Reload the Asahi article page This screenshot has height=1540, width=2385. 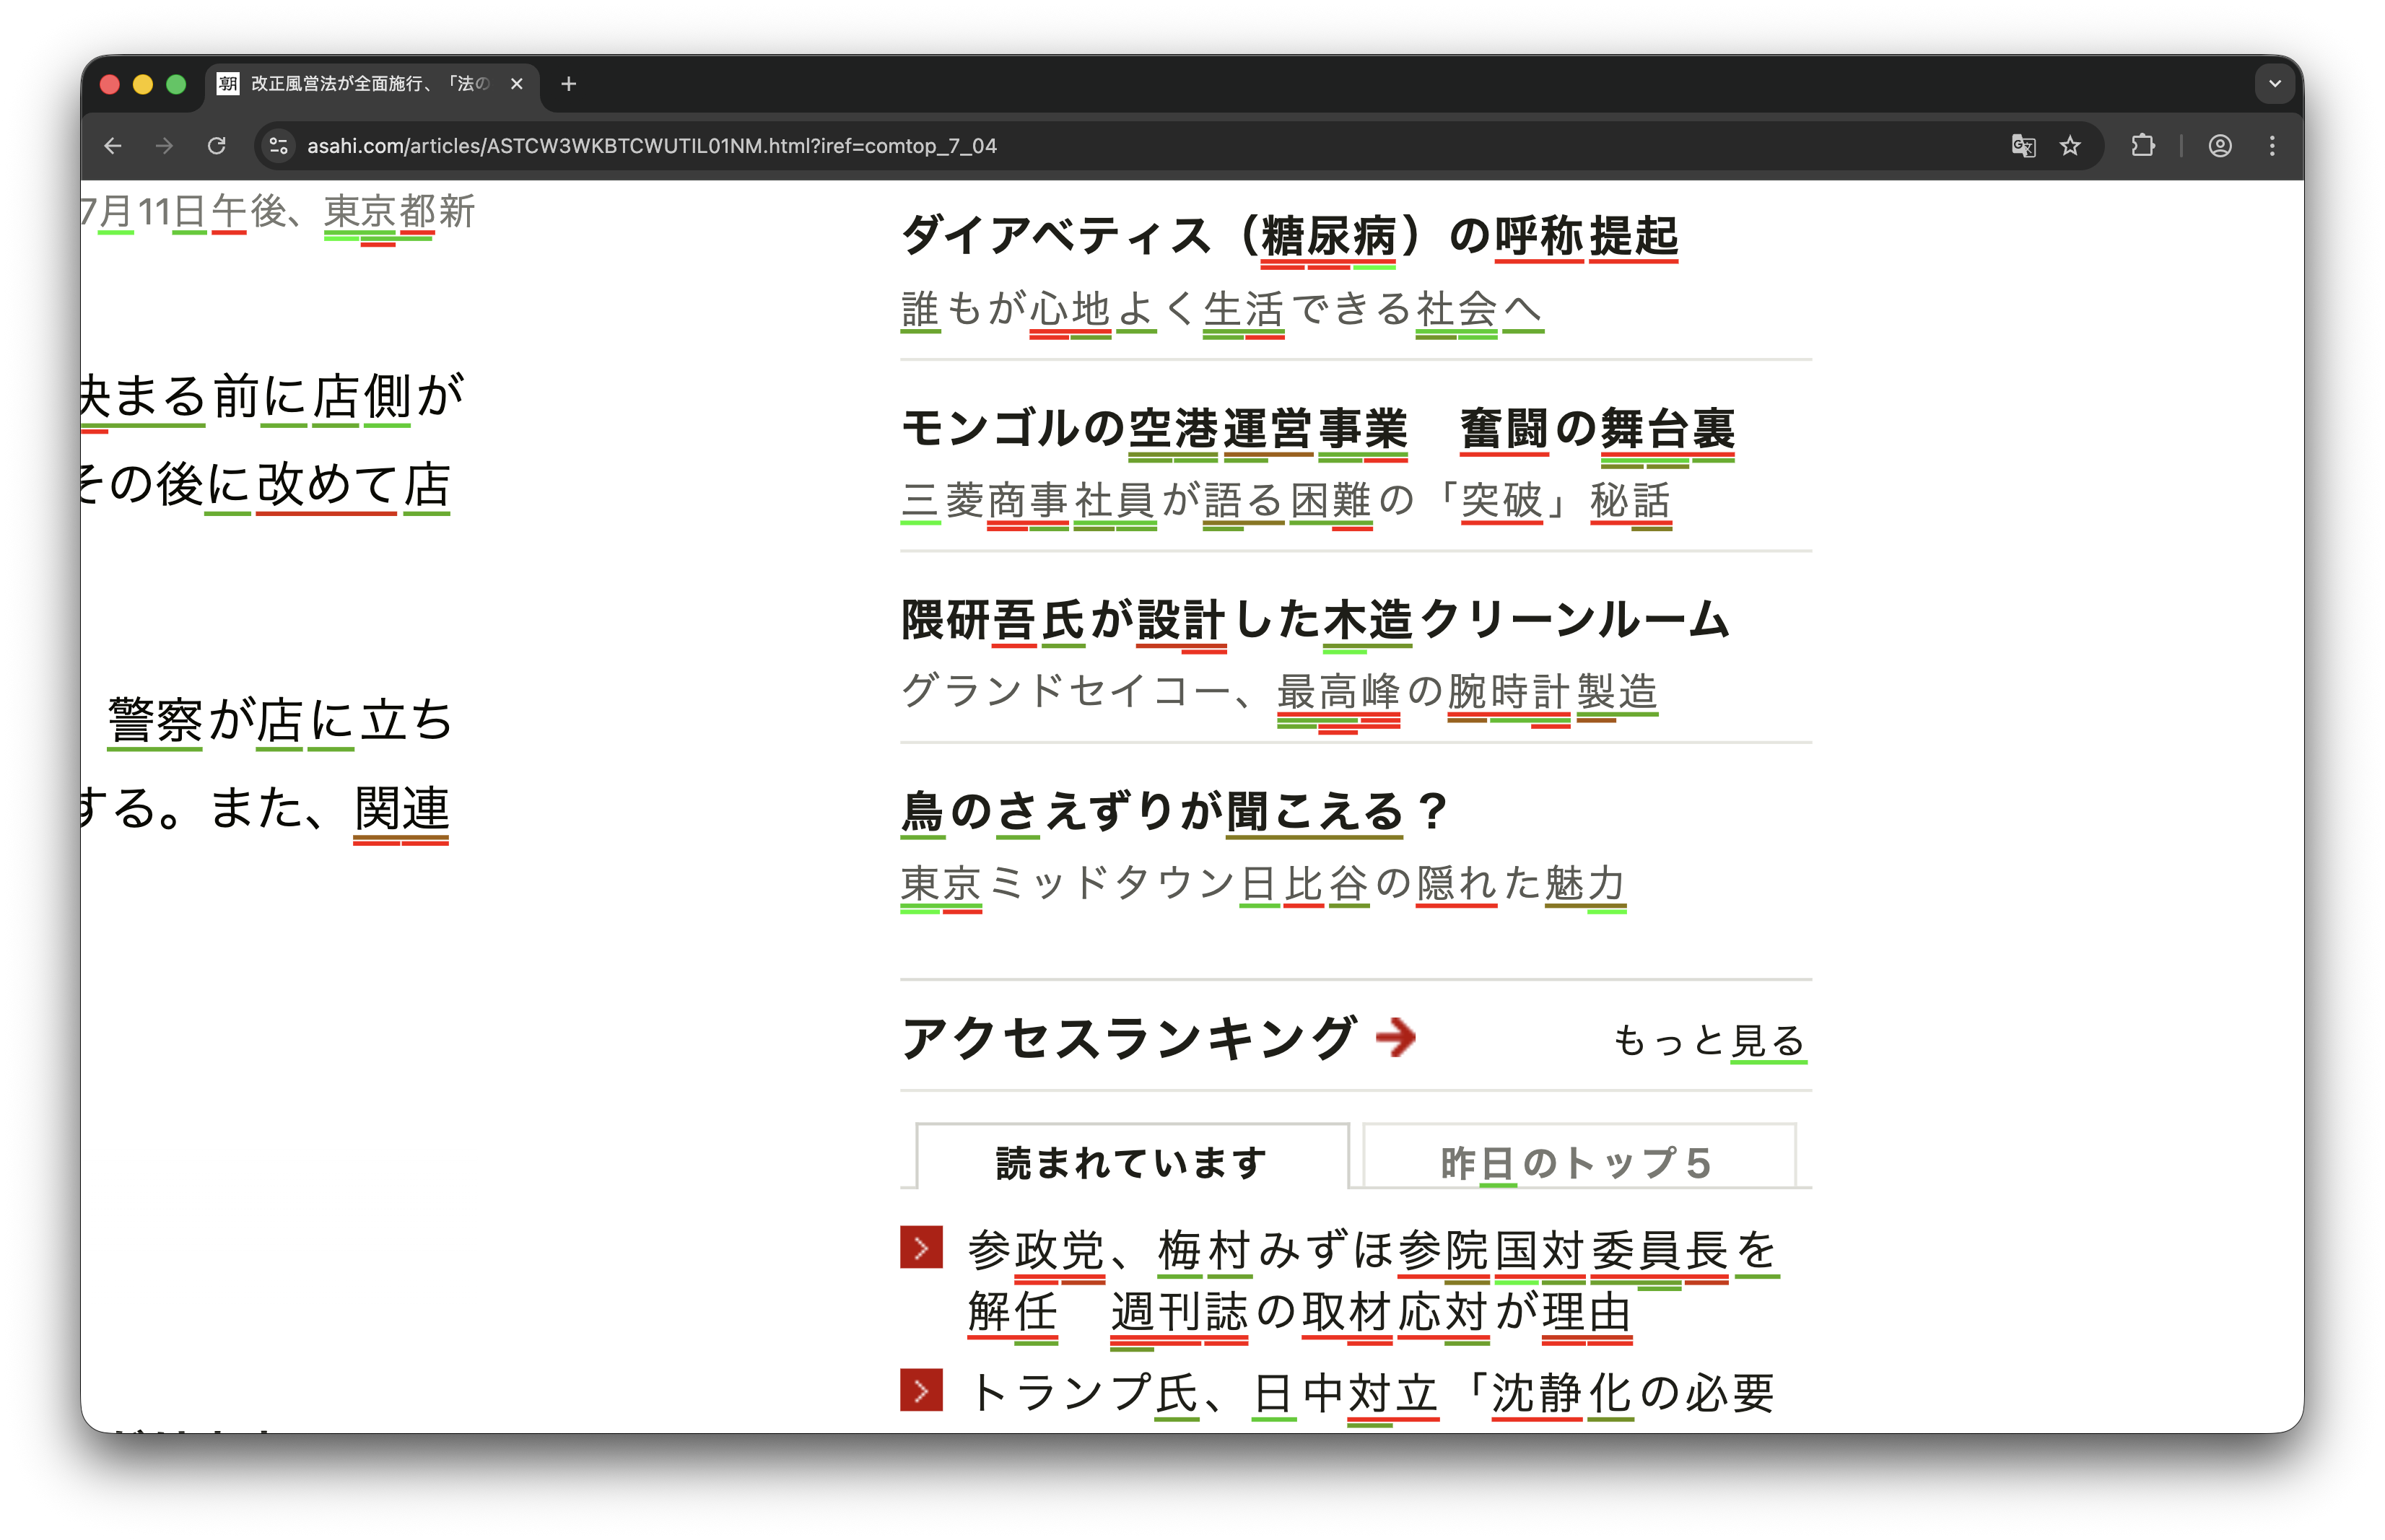click(x=217, y=146)
